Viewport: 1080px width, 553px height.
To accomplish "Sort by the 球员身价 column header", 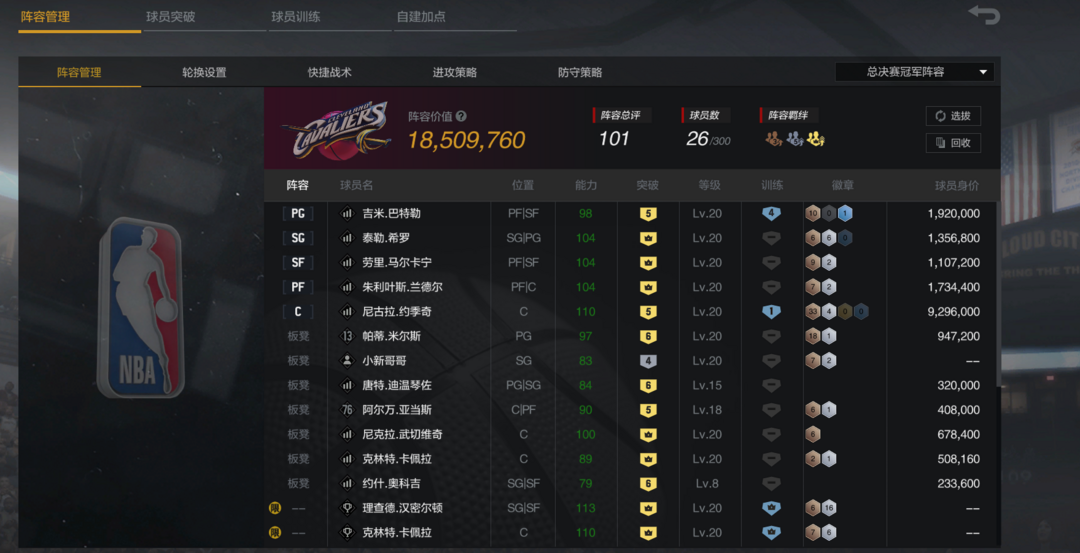I will [956, 185].
